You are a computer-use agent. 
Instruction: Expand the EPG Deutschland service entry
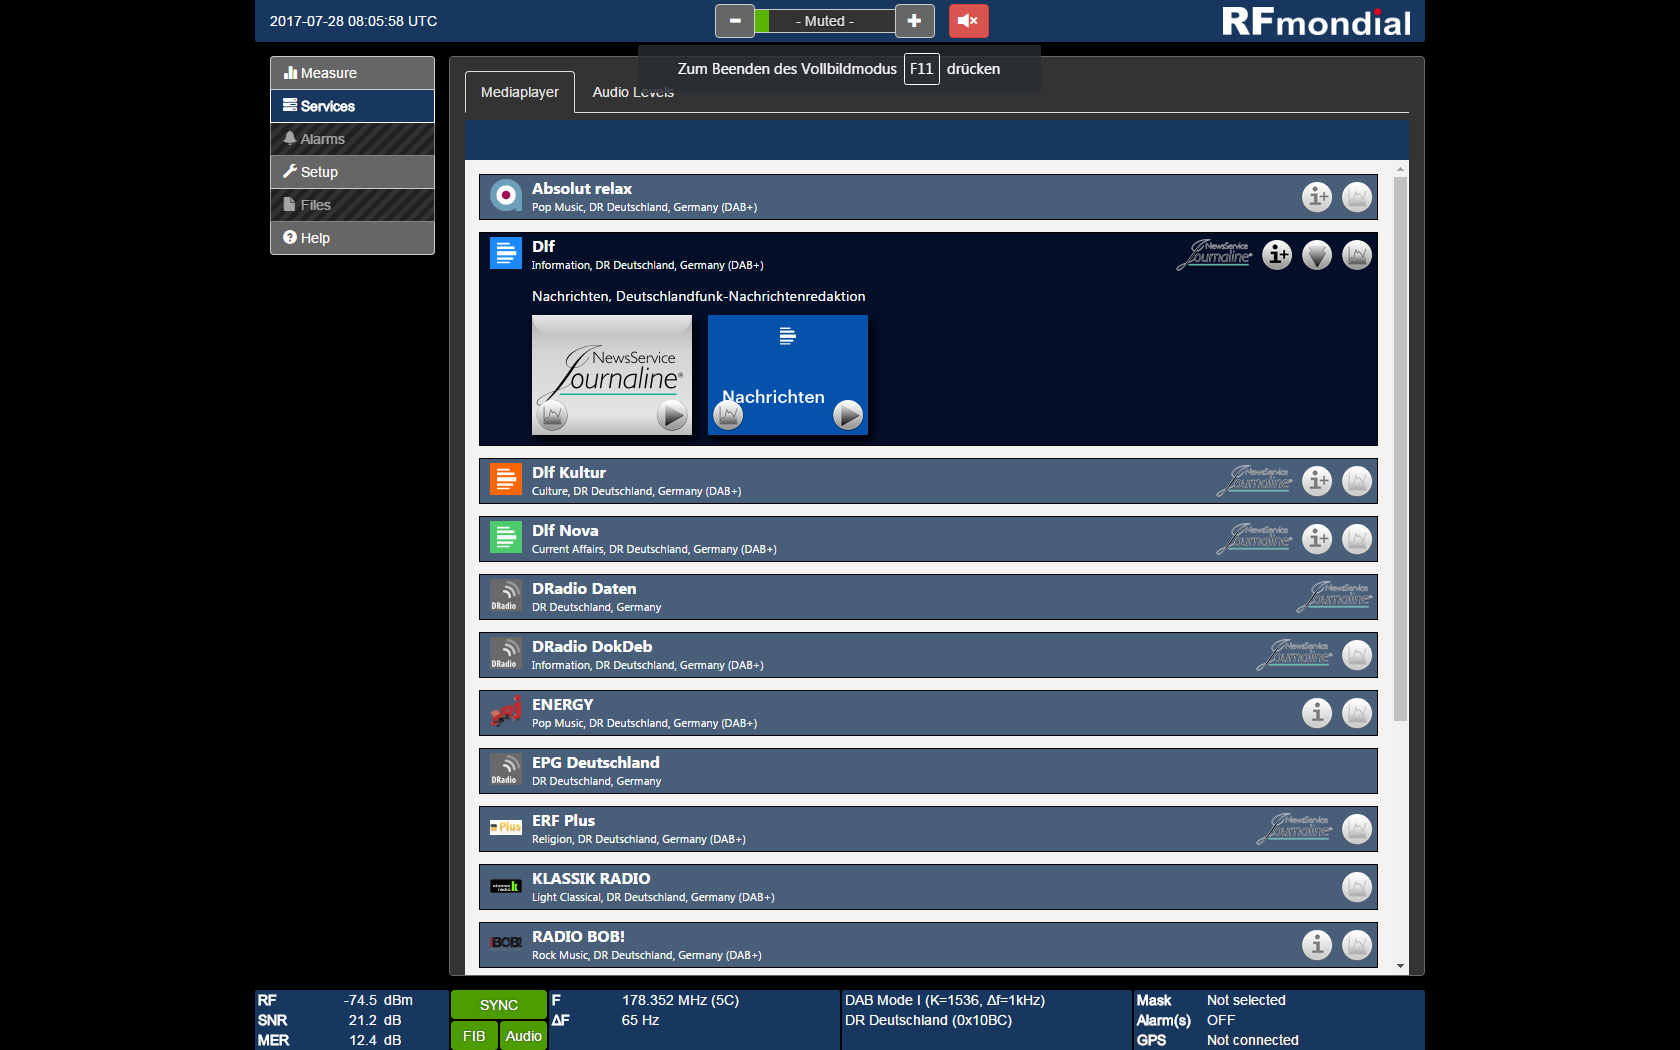[x=800, y=771]
